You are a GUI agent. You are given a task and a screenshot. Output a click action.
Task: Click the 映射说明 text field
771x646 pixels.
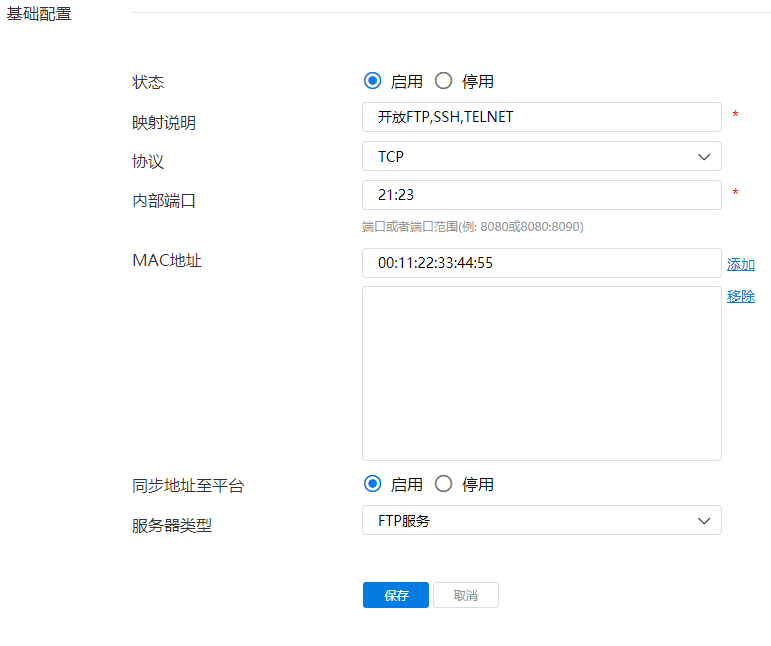tap(540, 117)
